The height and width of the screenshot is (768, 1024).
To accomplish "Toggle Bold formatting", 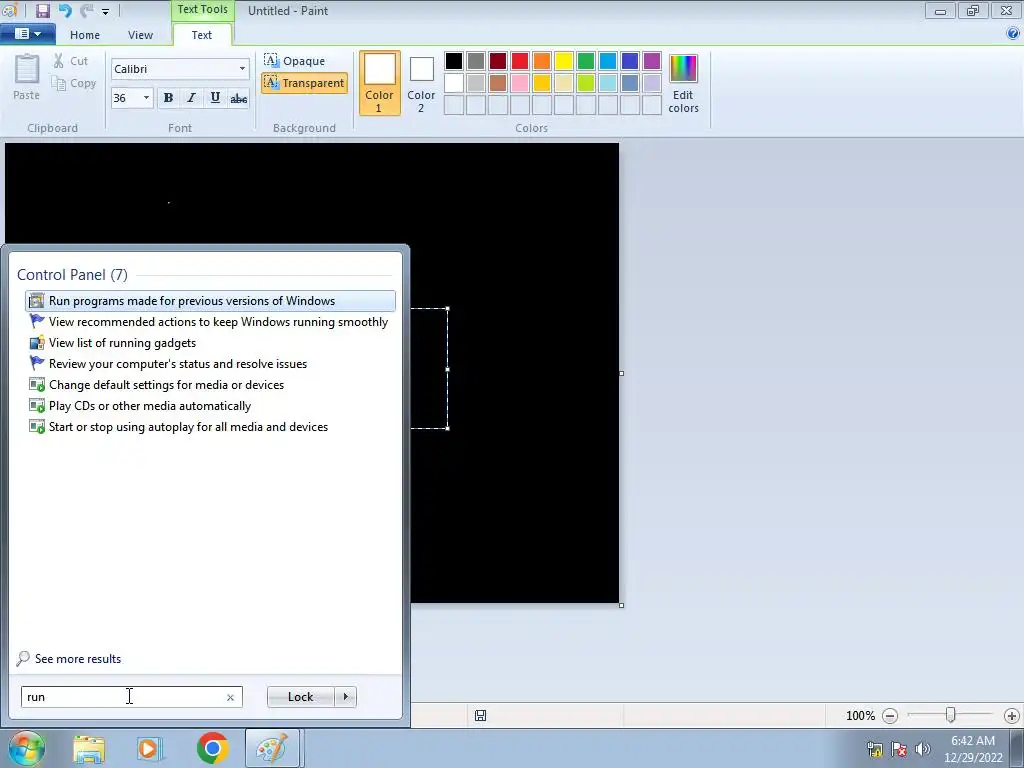I will 168,98.
